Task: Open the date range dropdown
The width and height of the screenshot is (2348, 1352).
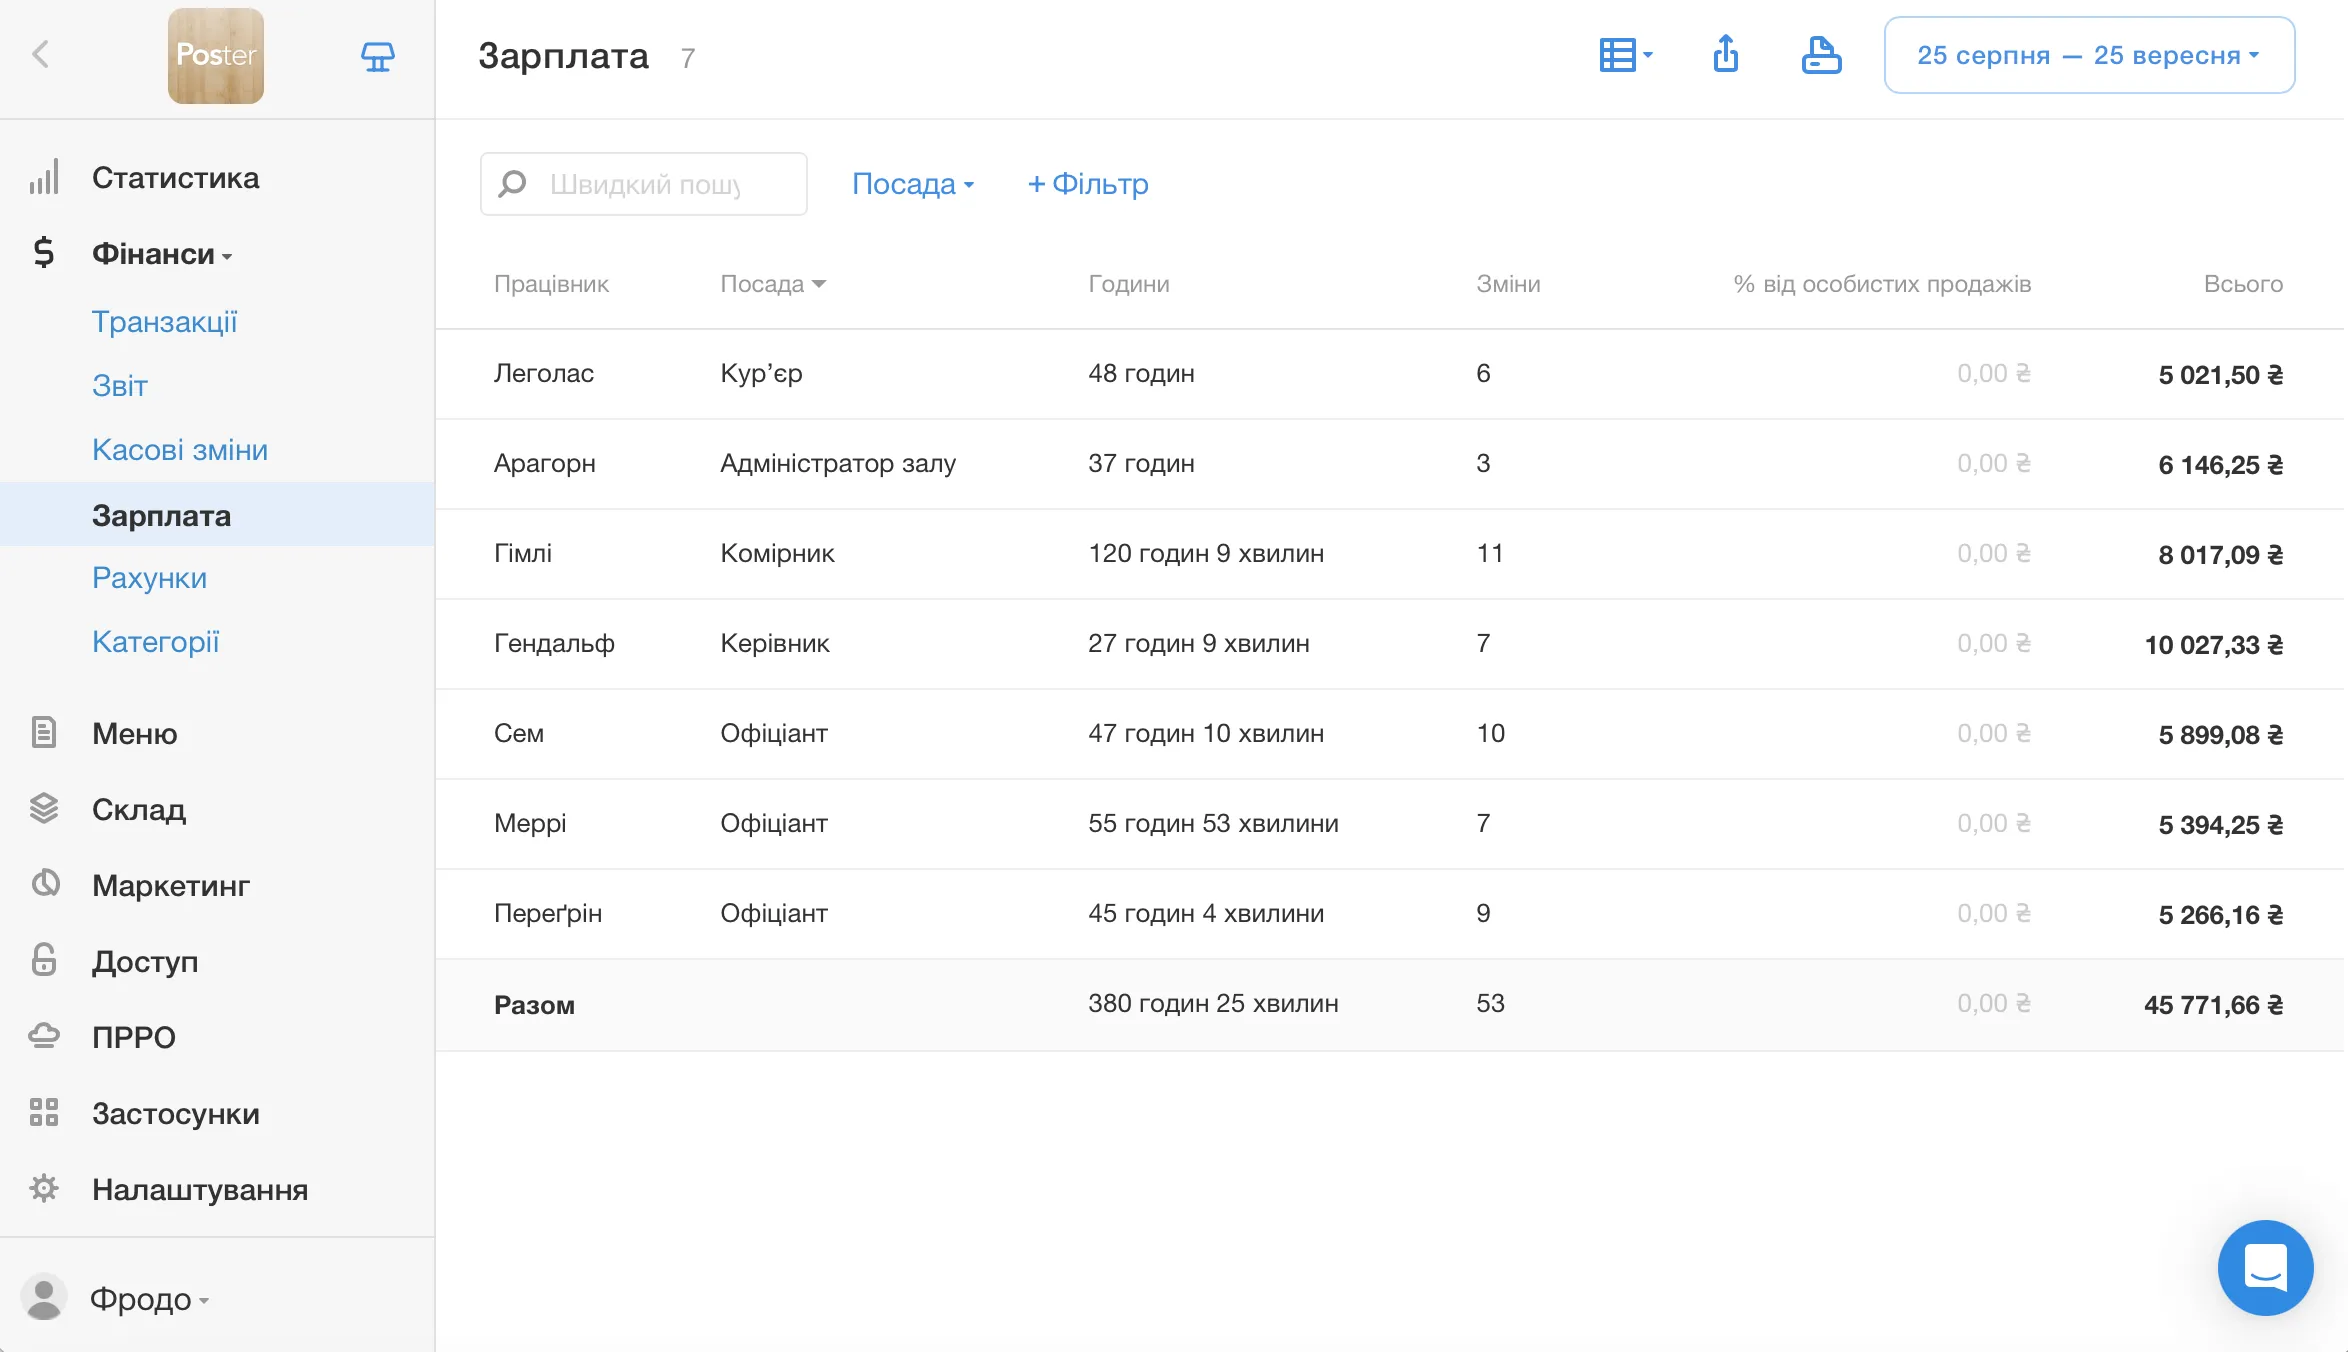Action: tap(2089, 55)
